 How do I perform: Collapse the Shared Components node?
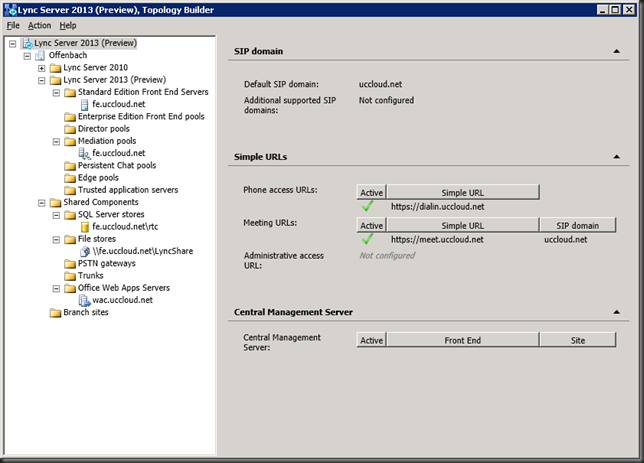41,203
